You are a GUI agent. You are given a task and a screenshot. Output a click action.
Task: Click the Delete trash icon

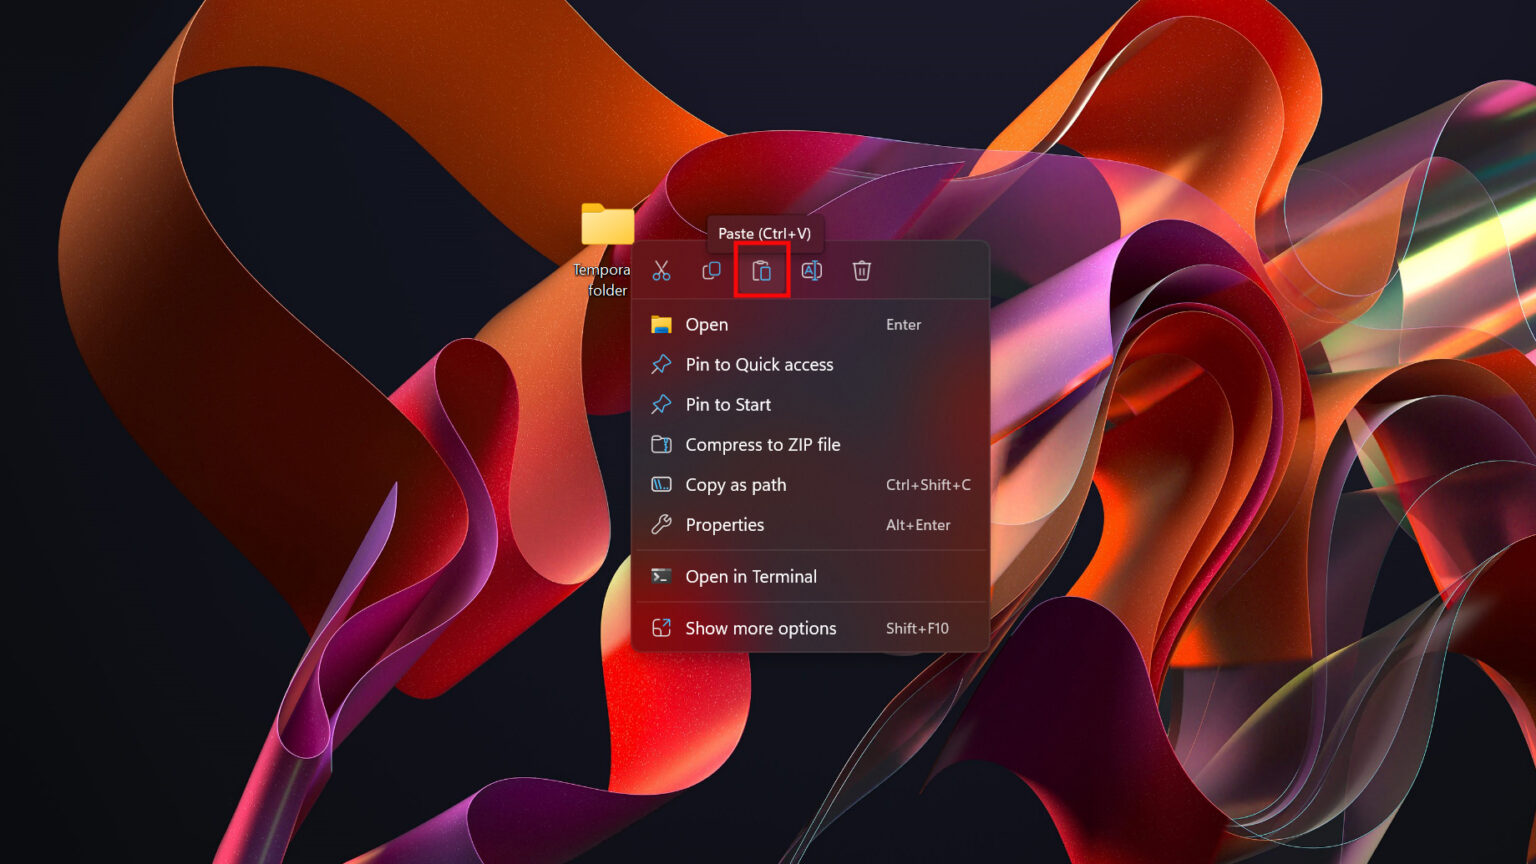[x=862, y=270]
